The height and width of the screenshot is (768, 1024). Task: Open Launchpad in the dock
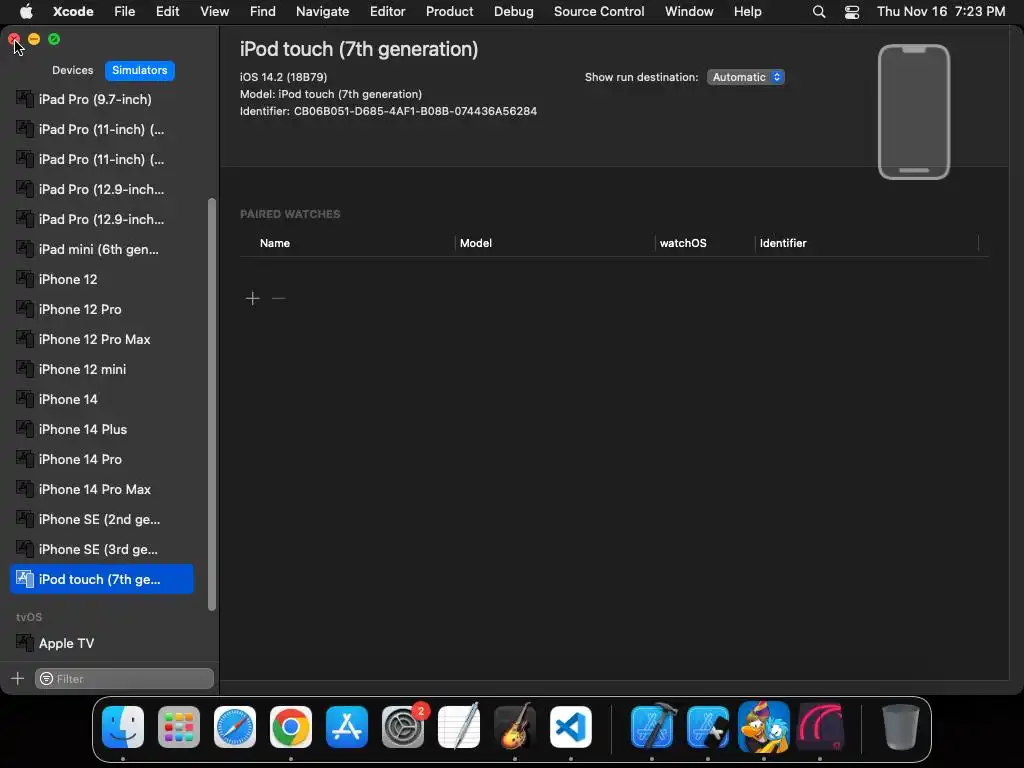[179, 727]
